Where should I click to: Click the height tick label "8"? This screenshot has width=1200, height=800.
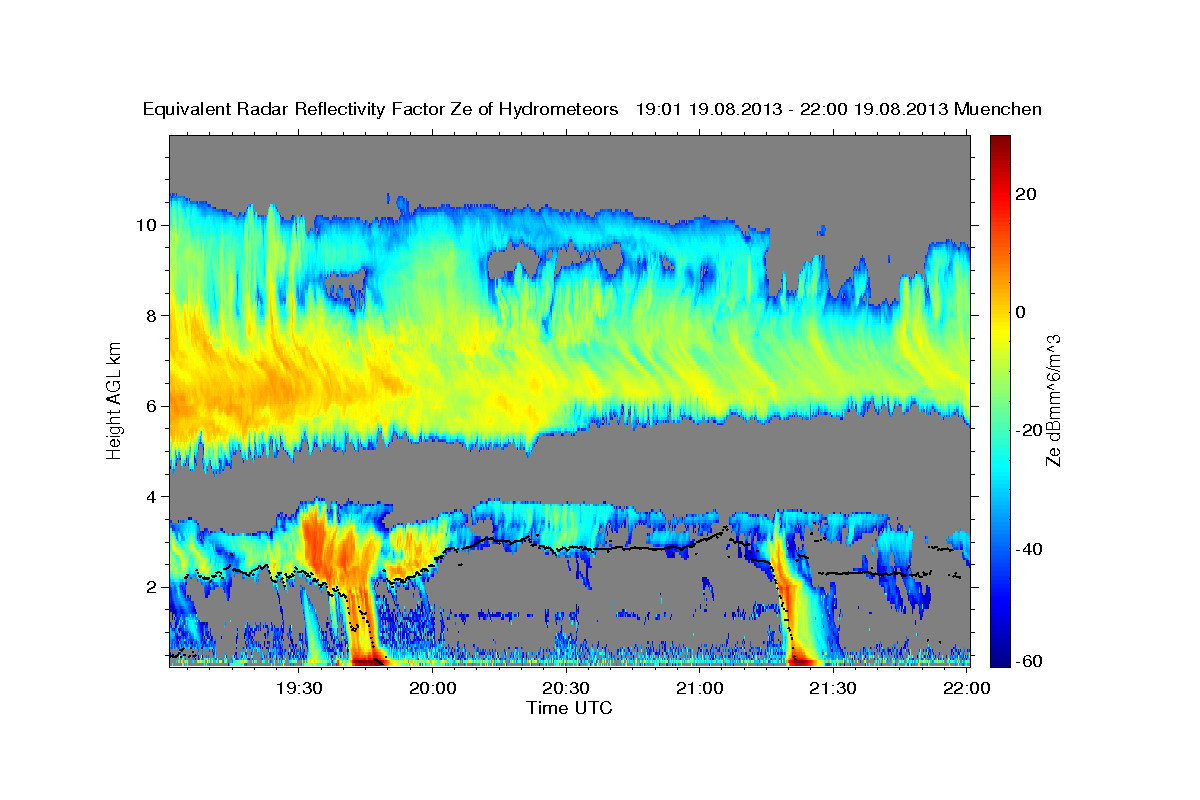tap(150, 315)
